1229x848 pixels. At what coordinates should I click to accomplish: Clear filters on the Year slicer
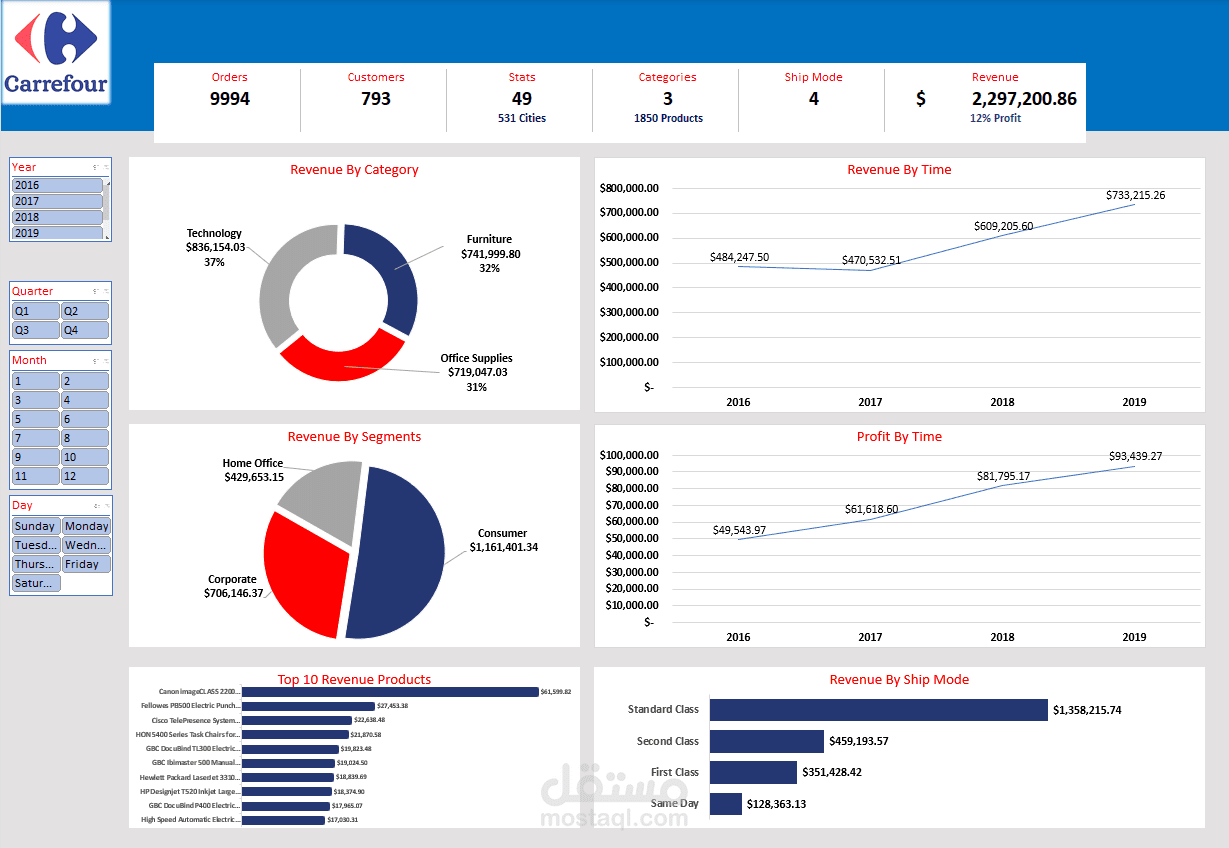pos(106,167)
